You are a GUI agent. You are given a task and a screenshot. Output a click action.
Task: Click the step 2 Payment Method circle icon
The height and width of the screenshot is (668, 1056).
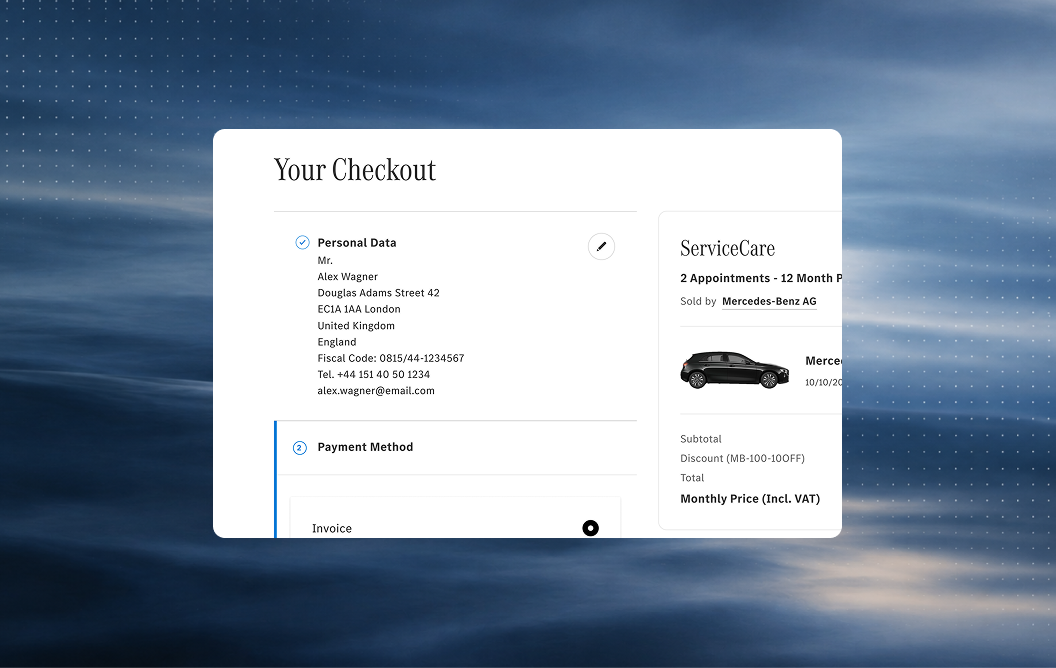click(x=300, y=448)
